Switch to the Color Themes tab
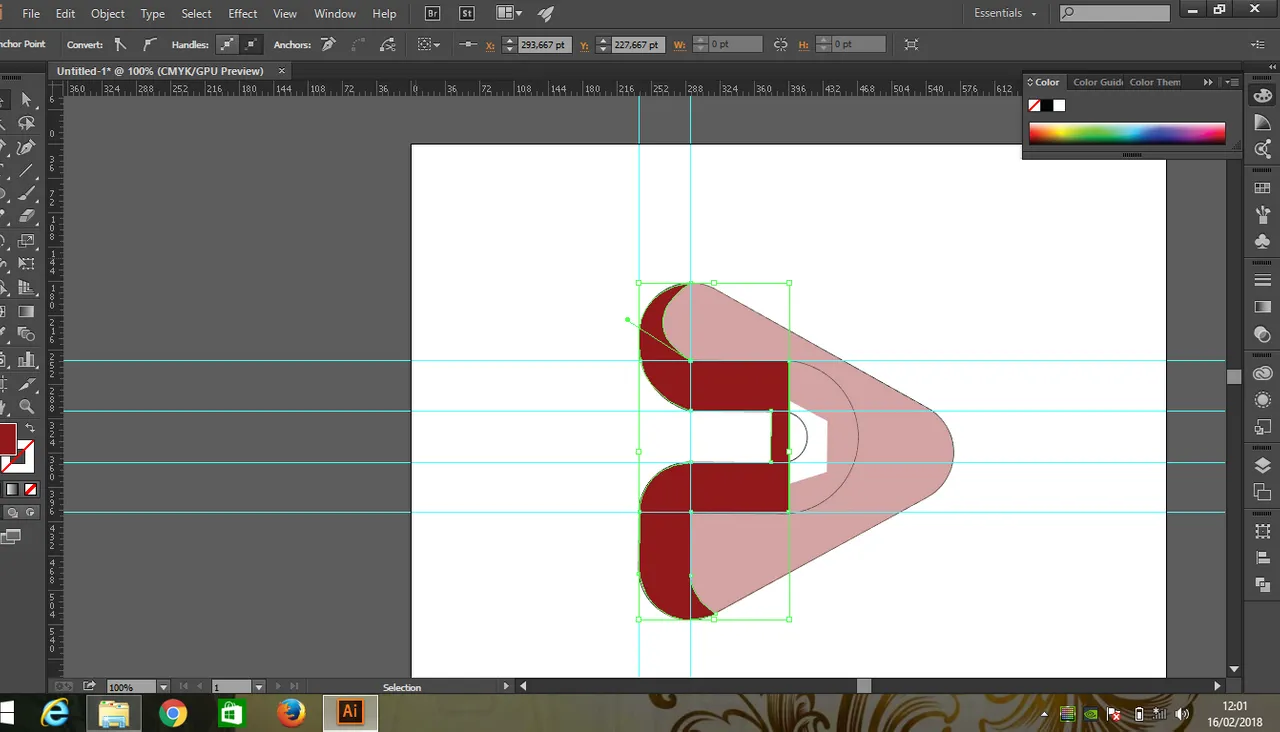The height and width of the screenshot is (732, 1280). click(x=1155, y=82)
